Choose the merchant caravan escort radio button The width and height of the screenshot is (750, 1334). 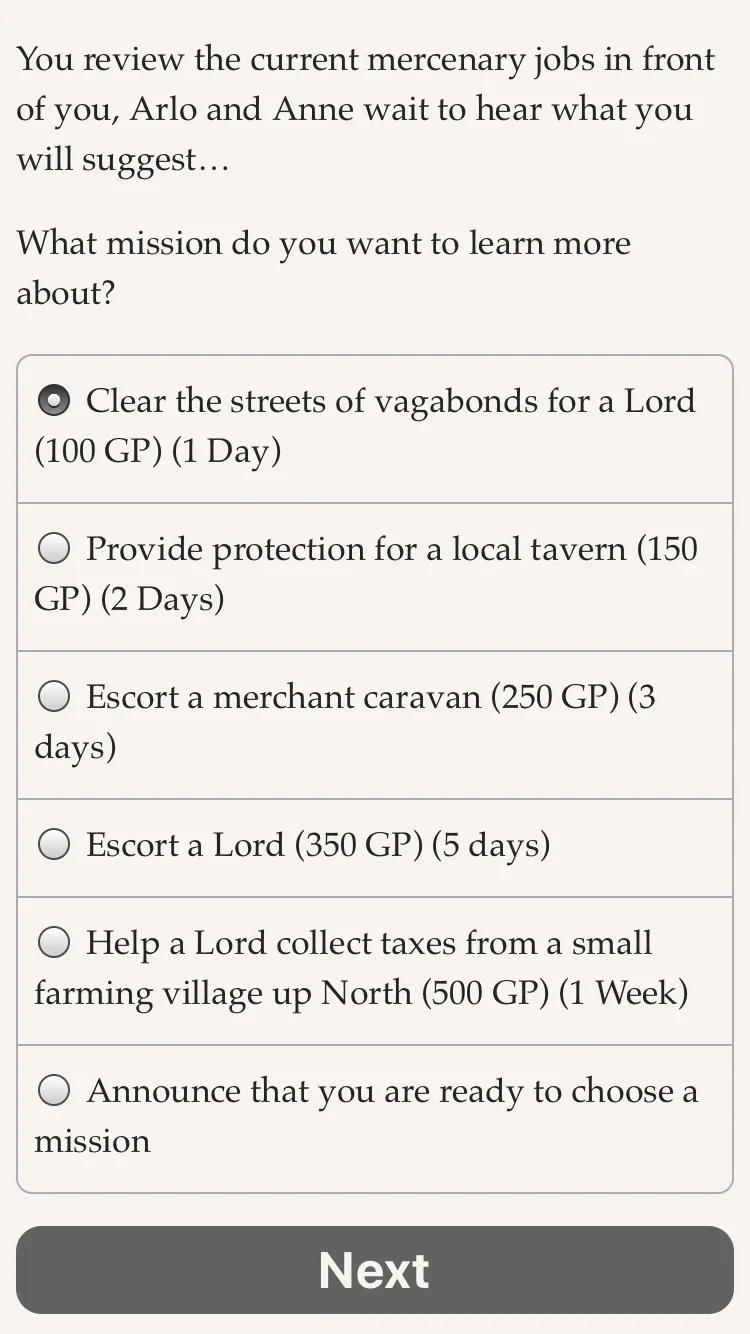pyautogui.click(x=54, y=697)
